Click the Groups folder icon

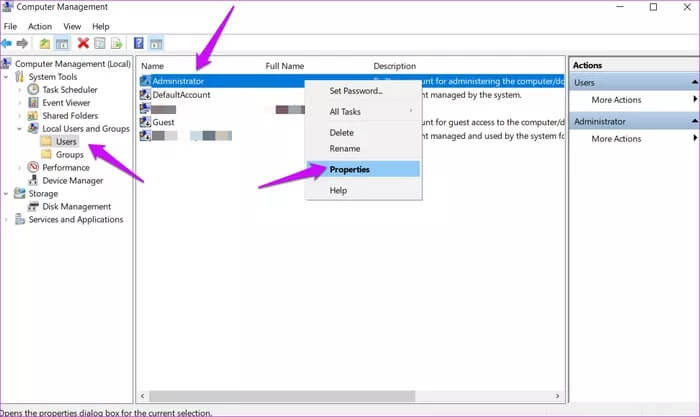coord(46,154)
